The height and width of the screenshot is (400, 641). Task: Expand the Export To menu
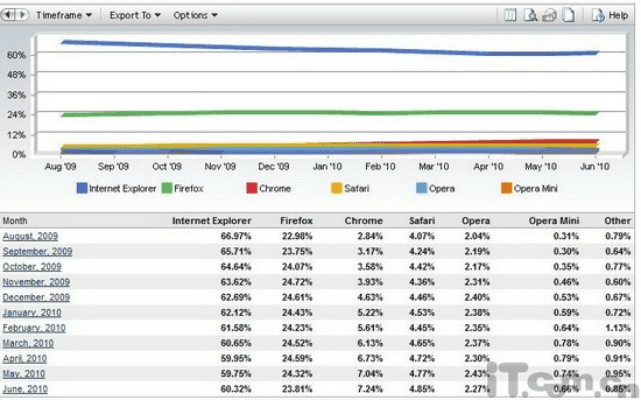[x=134, y=16]
